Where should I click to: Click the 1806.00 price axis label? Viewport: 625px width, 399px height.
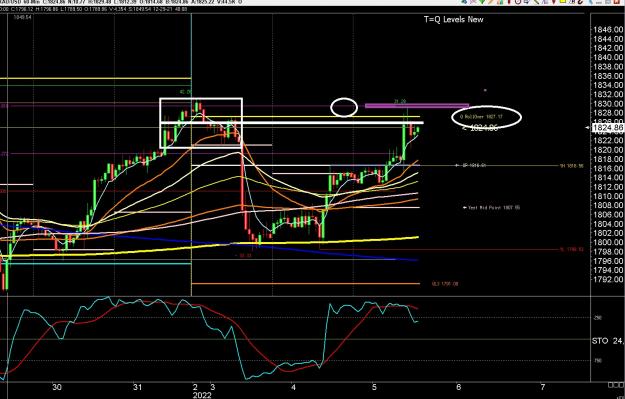point(608,214)
